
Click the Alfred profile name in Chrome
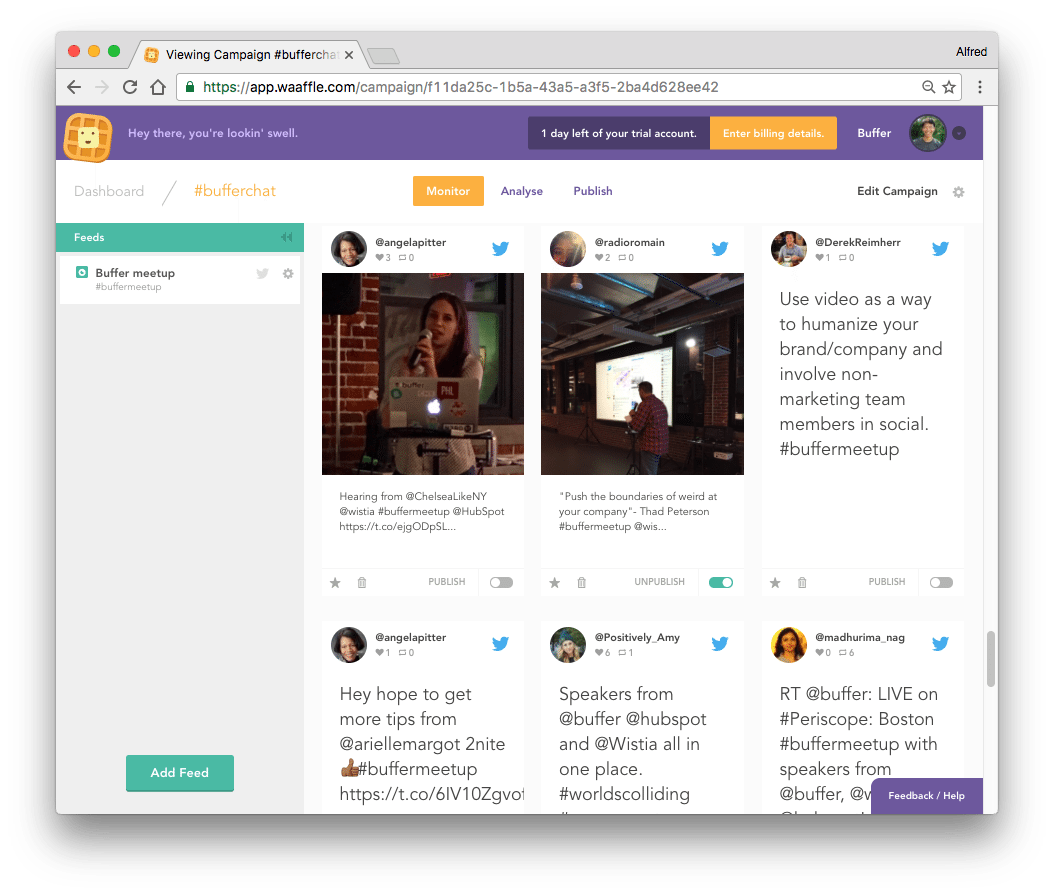(971, 52)
